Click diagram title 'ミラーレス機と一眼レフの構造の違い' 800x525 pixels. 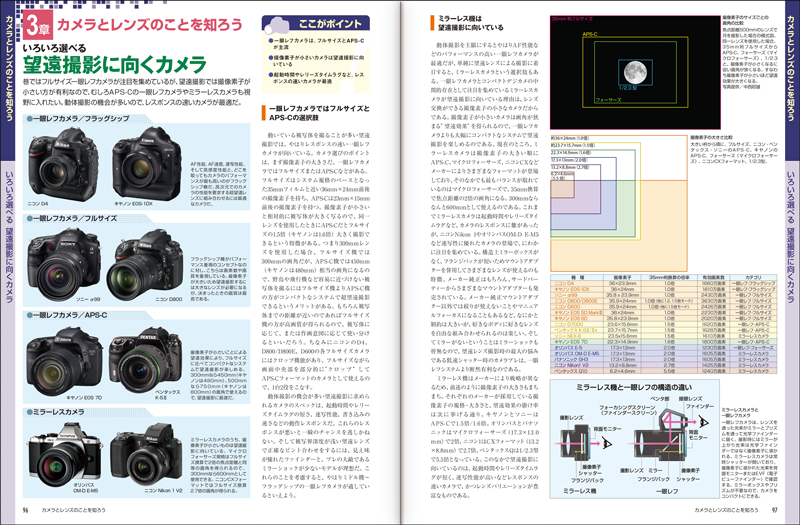click(x=634, y=387)
